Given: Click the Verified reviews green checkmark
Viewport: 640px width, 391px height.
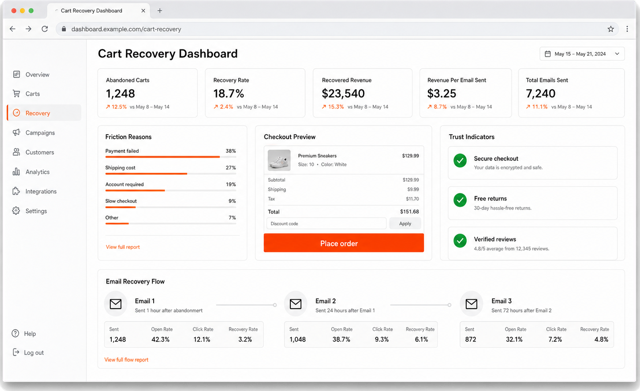Looking at the screenshot, I should [x=460, y=241].
